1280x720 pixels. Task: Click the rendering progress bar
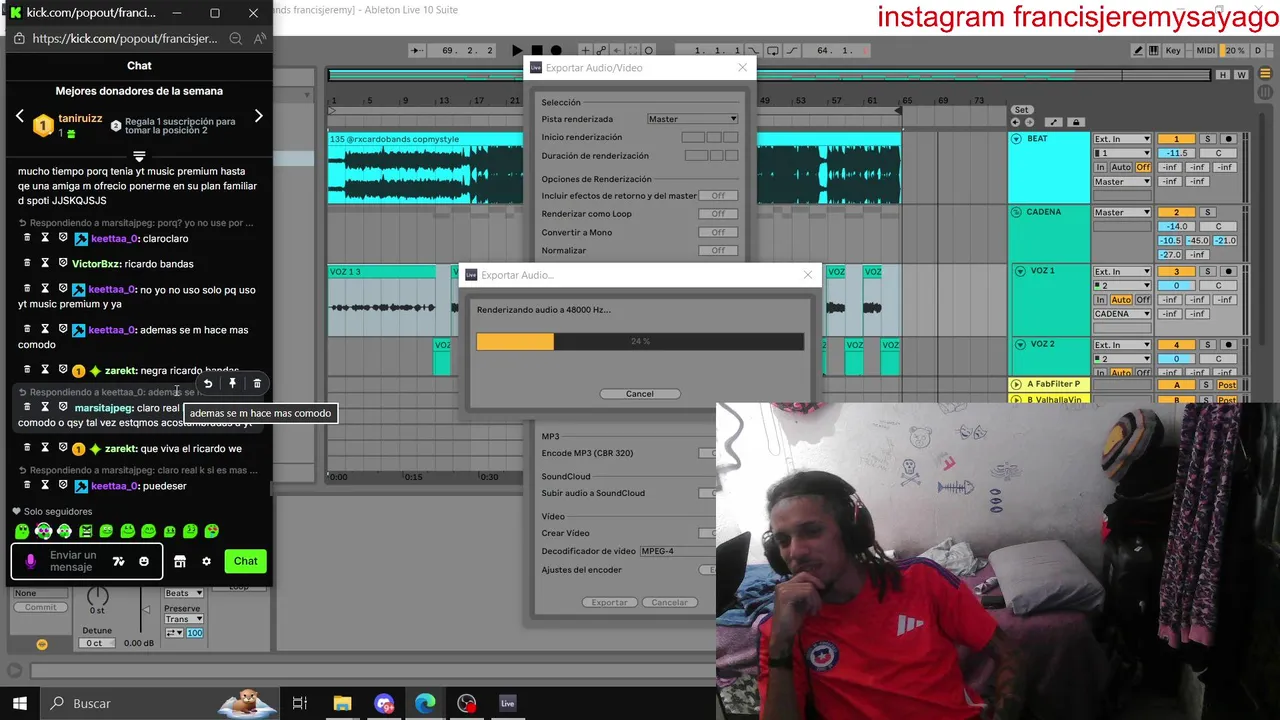[640, 341]
